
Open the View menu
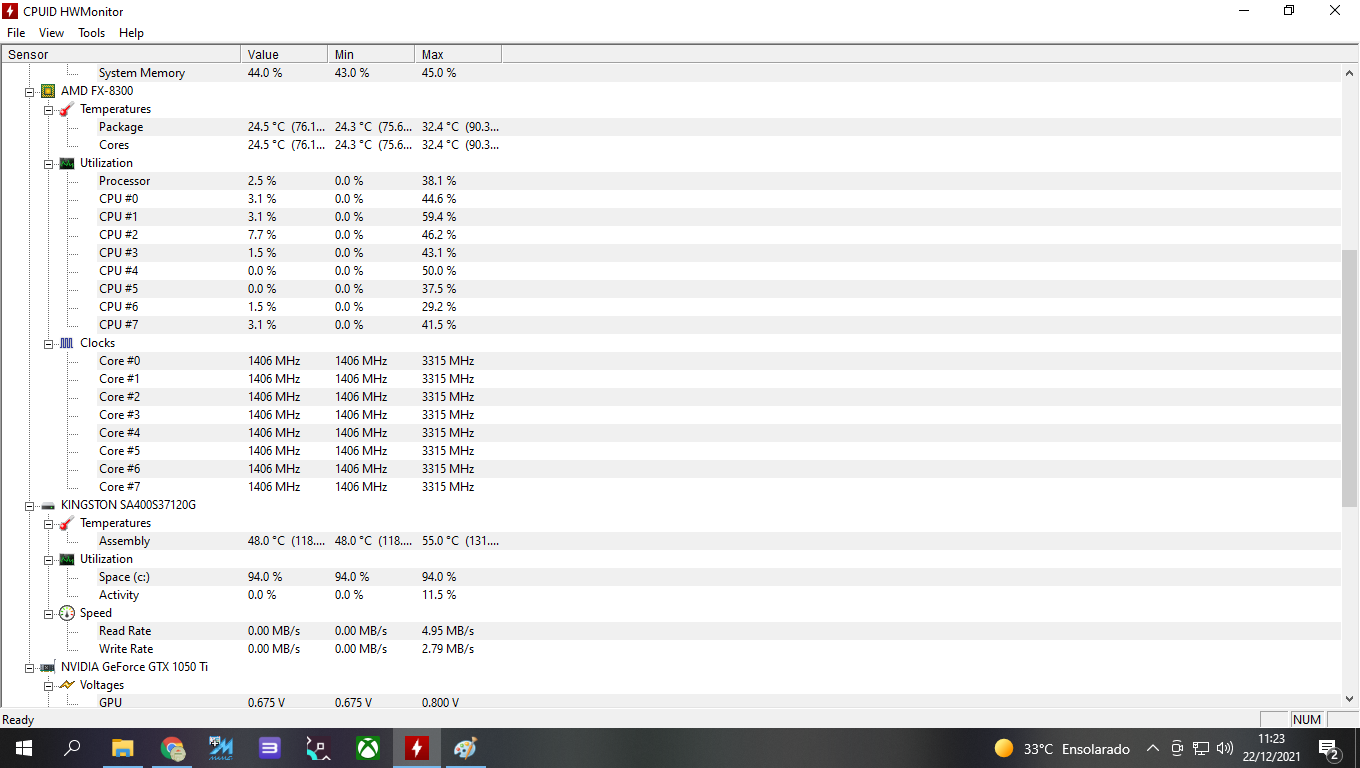point(51,33)
